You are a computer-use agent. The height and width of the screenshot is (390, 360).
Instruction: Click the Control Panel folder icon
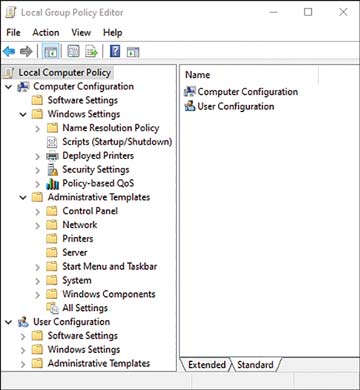coord(52,211)
